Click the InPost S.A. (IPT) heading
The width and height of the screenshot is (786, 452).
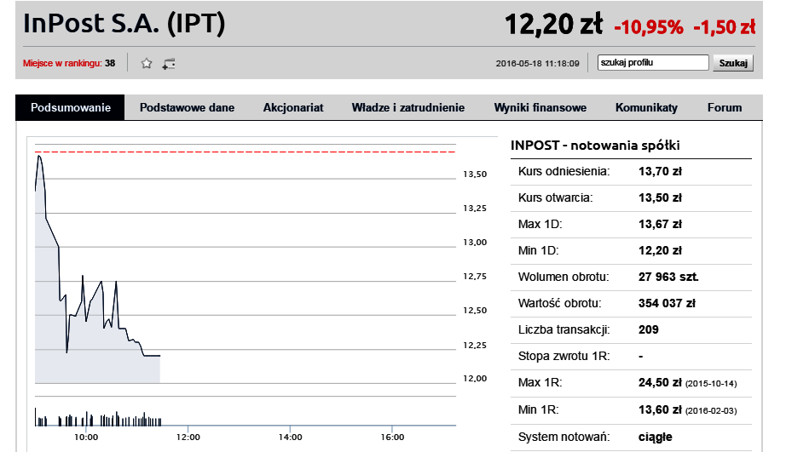[124, 24]
